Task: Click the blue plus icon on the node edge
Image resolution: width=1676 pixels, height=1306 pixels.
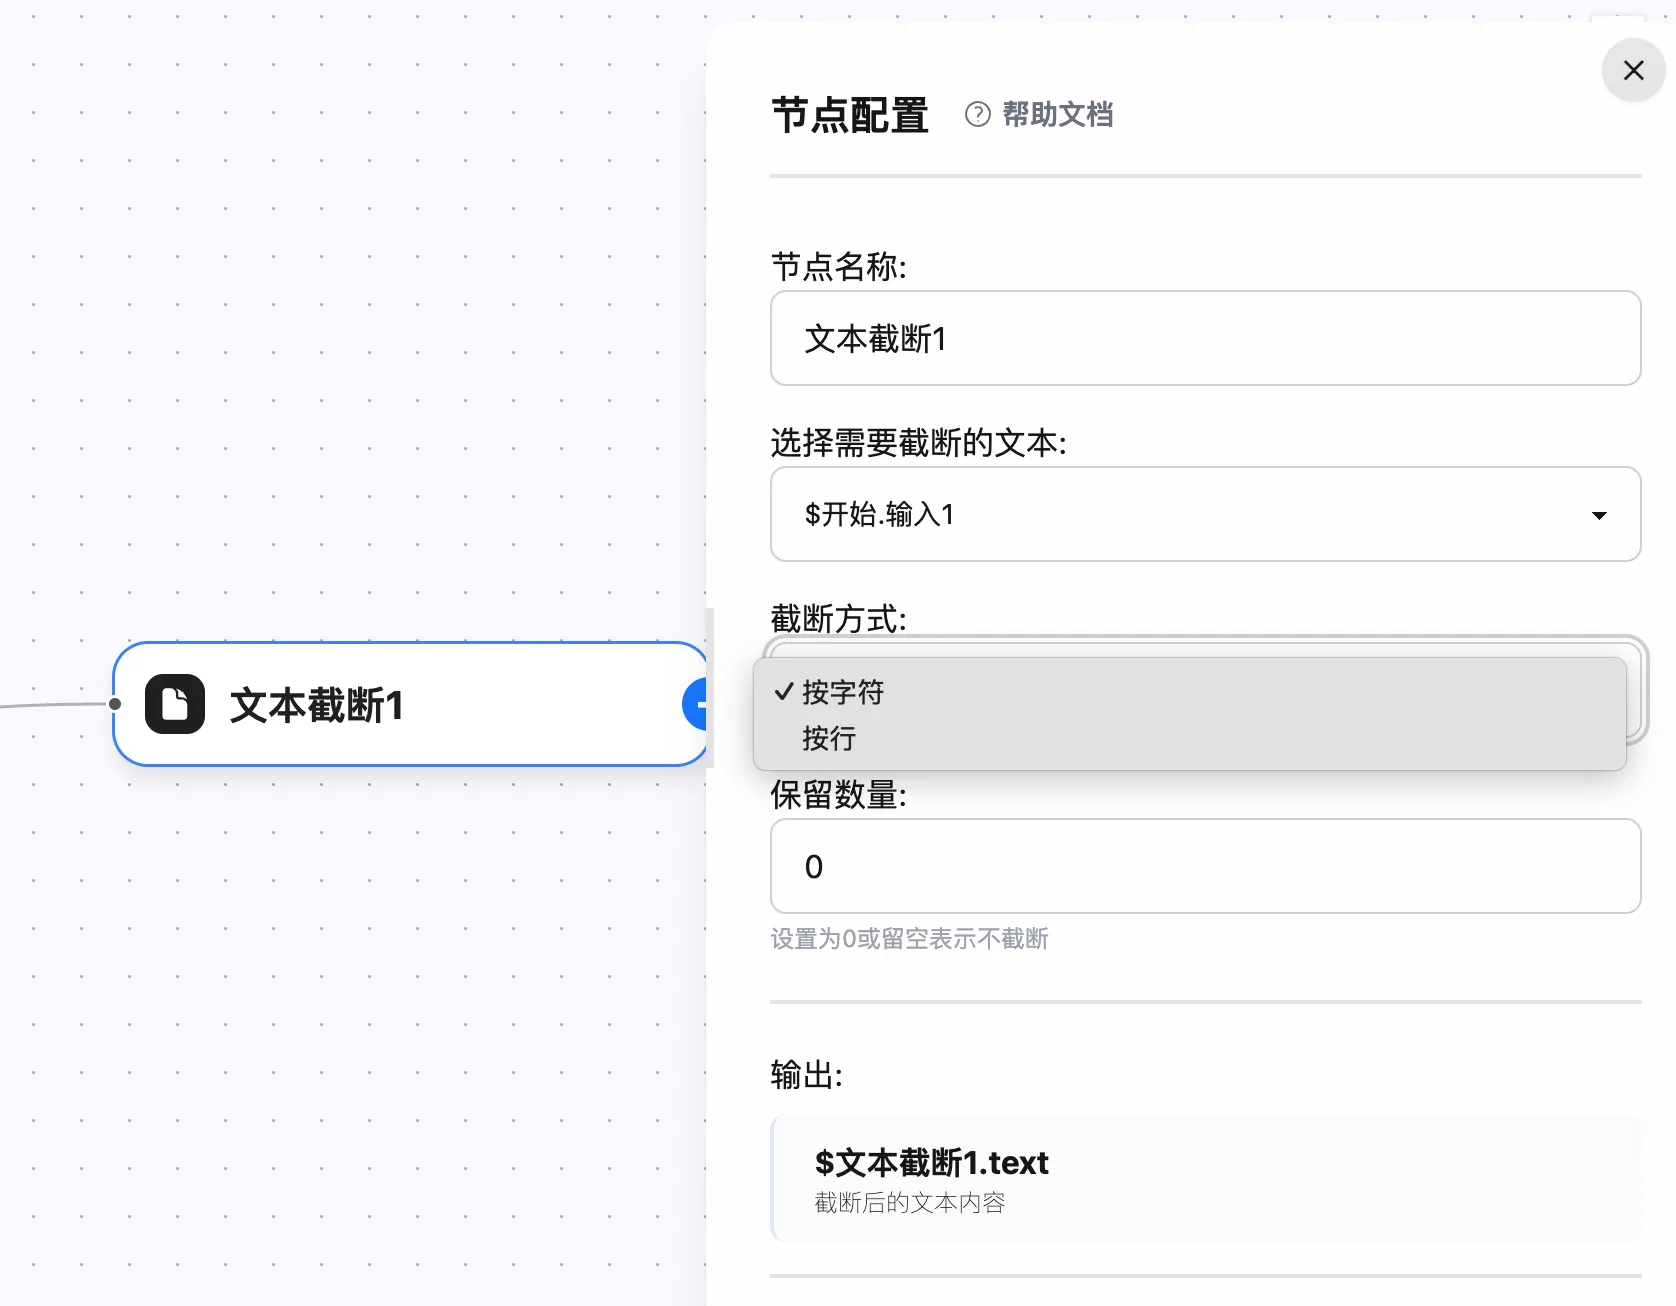Action: coord(701,703)
